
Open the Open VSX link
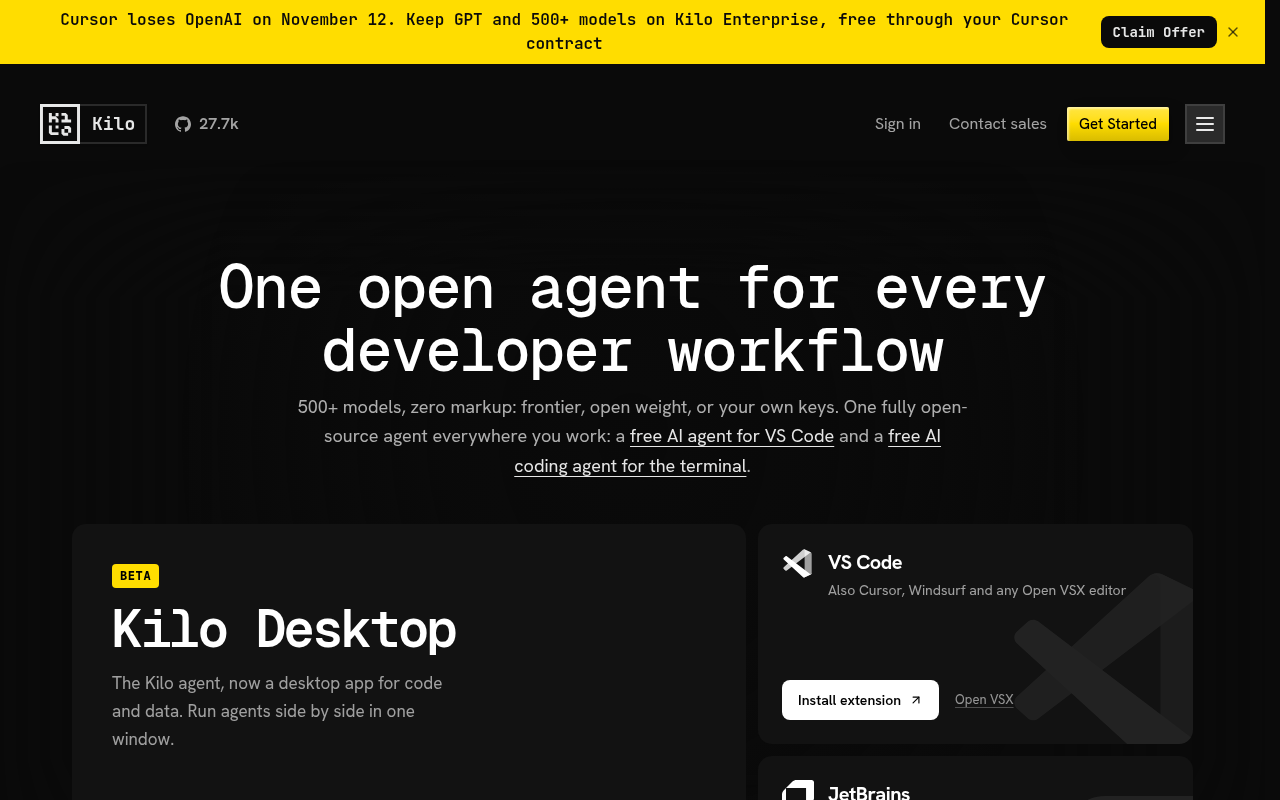coord(984,700)
